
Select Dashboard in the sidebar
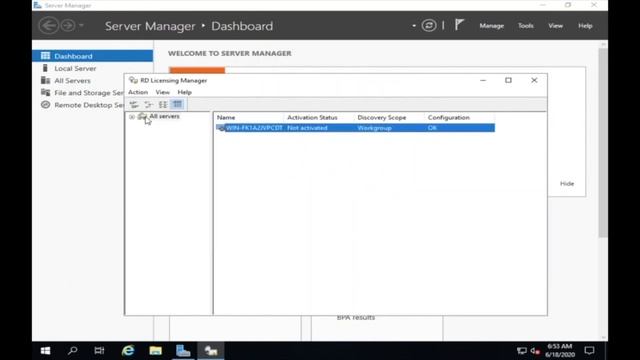click(93, 56)
